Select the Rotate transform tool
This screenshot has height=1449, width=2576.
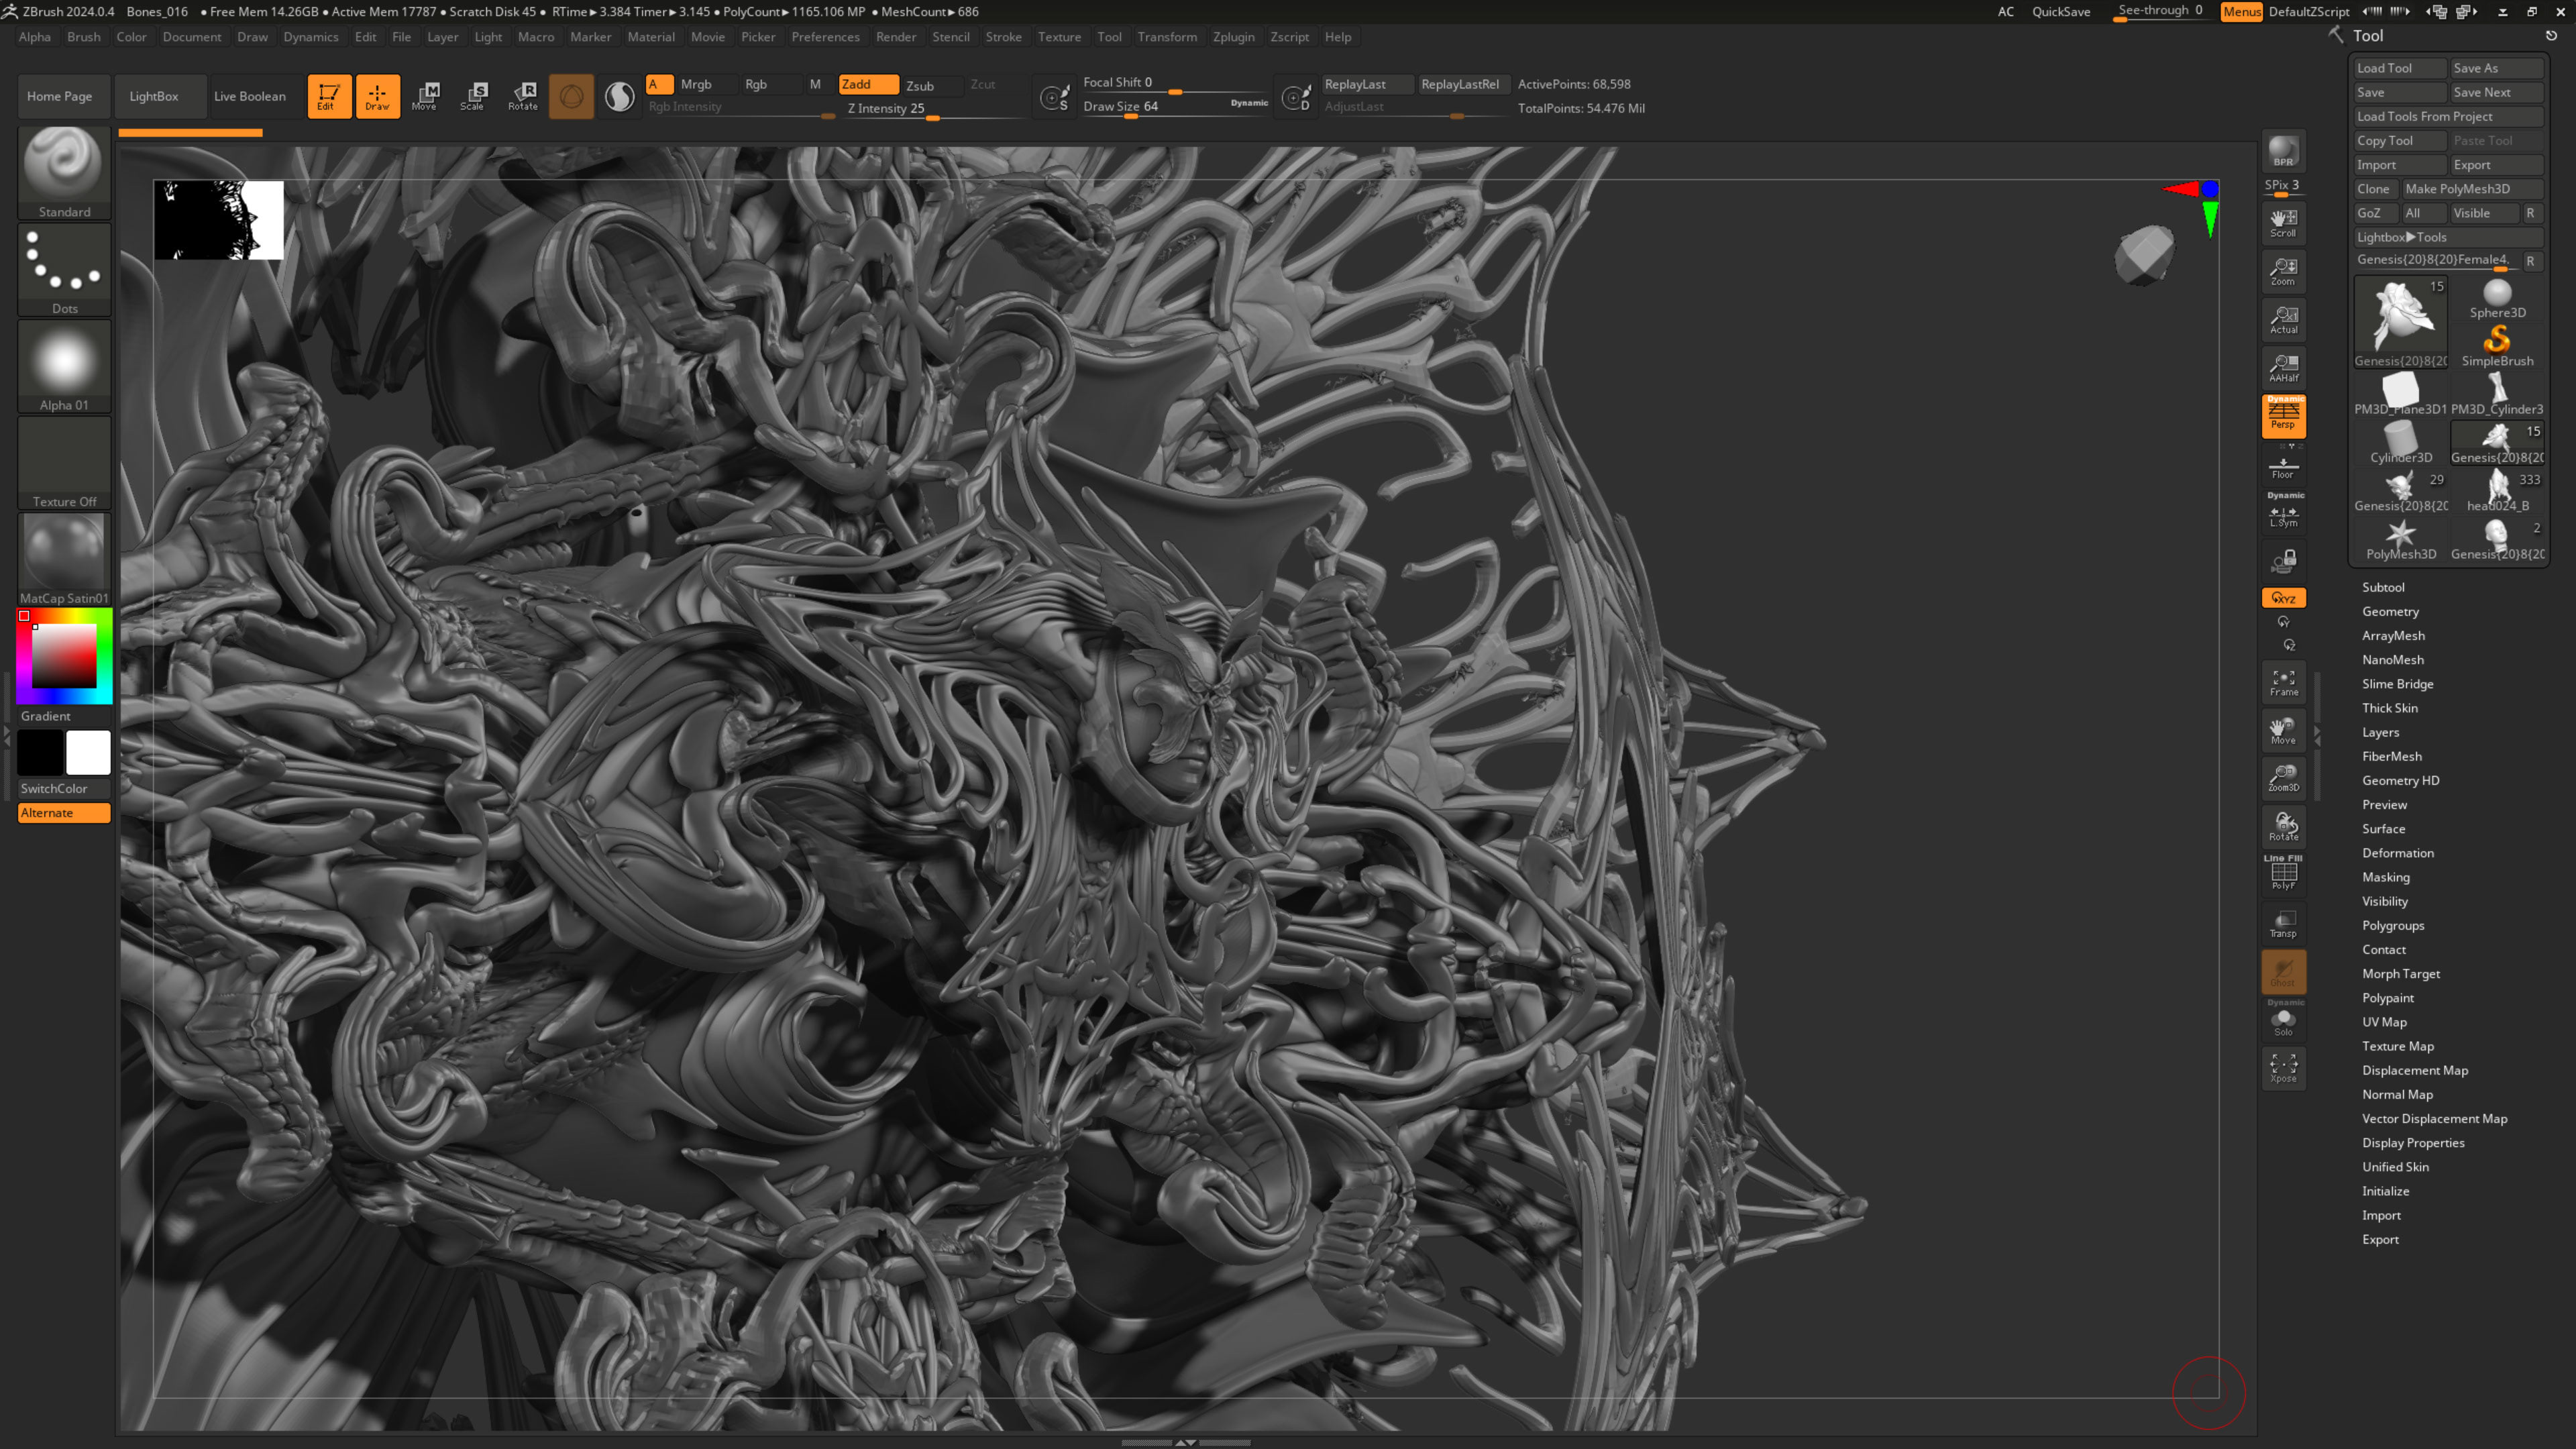coord(522,96)
